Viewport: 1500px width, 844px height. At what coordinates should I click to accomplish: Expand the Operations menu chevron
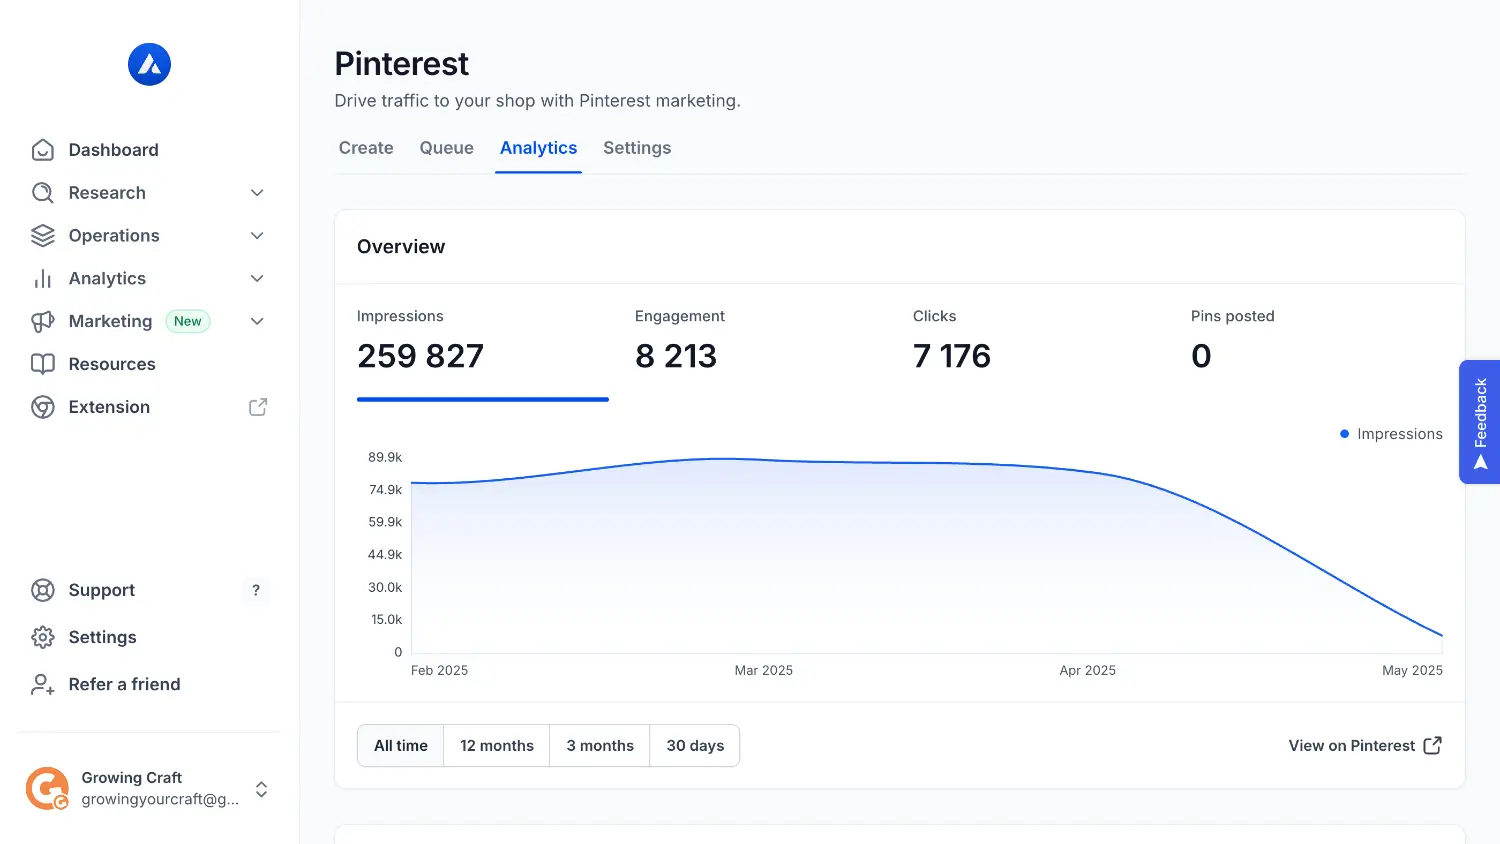pyautogui.click(x=257, y=236)
